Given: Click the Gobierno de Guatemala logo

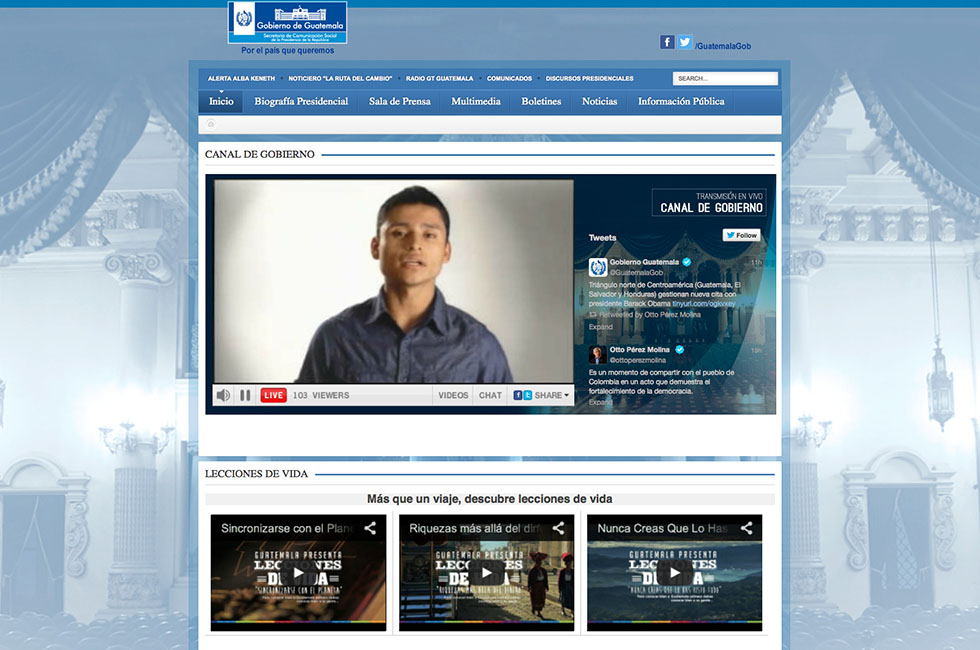Looking at the screenshot, I should 288,22.
